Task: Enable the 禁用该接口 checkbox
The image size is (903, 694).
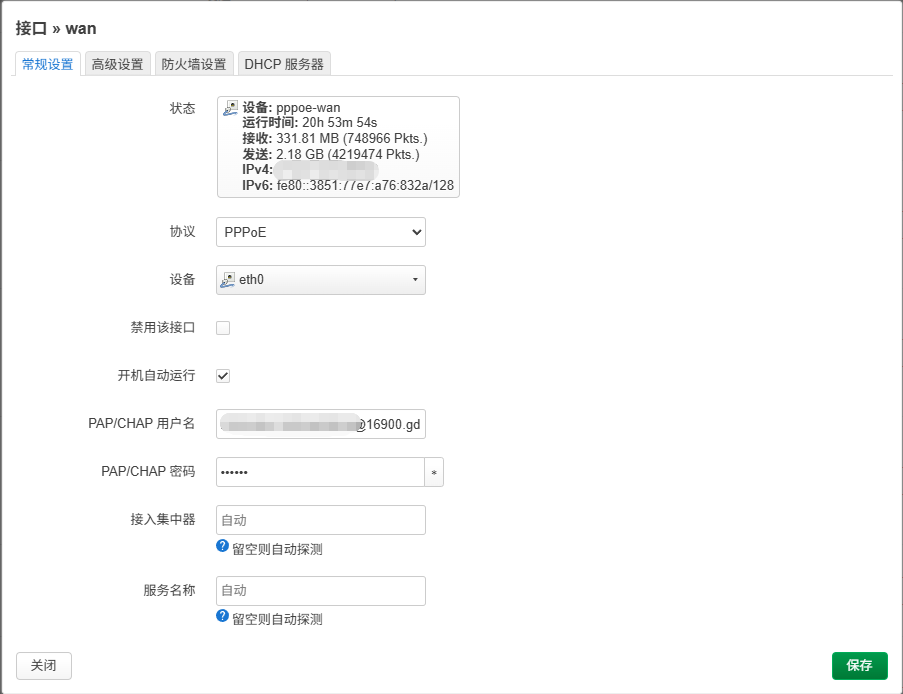Action: pyautogui.click(x=223, y=328)
